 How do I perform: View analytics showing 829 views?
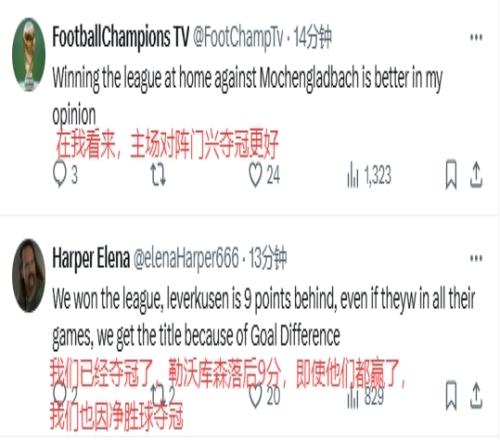pyautogui.click(x=365, y=396)
